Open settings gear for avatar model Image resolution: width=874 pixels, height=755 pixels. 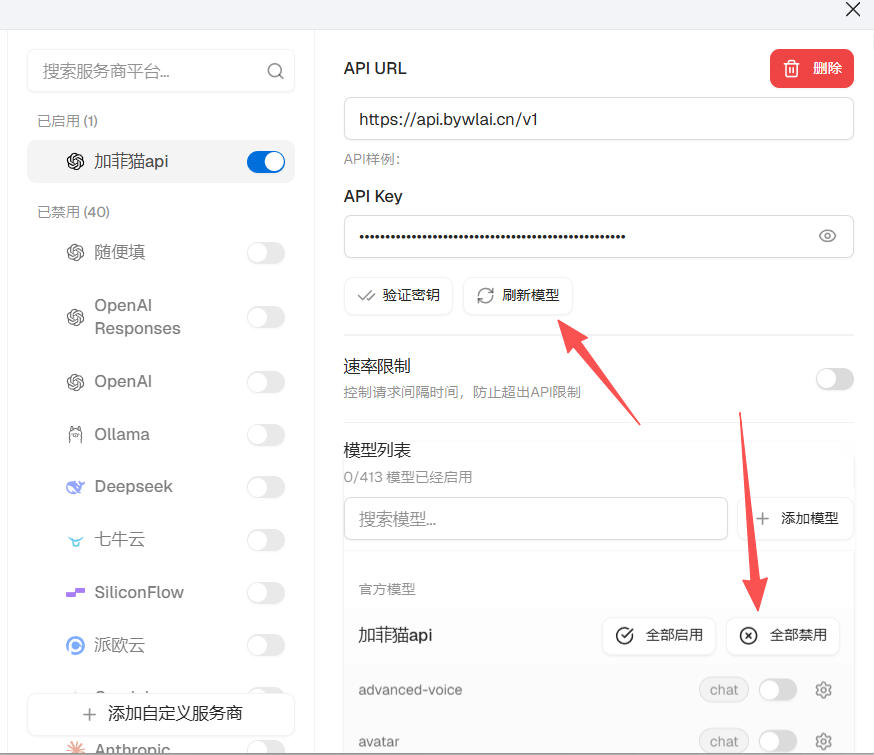[x=822, y=741]
